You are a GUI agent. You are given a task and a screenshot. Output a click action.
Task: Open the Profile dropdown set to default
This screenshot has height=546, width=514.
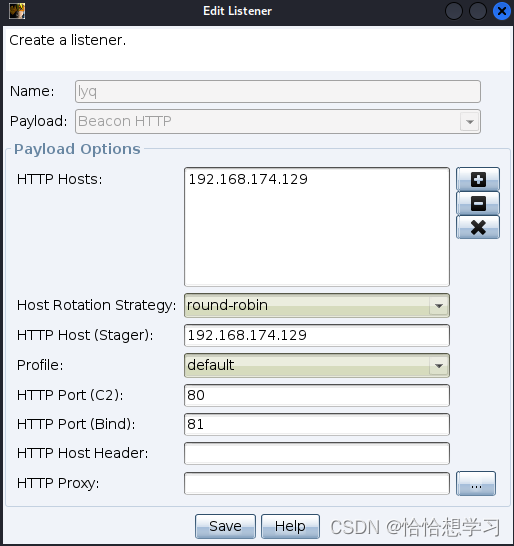pos(317,365)
